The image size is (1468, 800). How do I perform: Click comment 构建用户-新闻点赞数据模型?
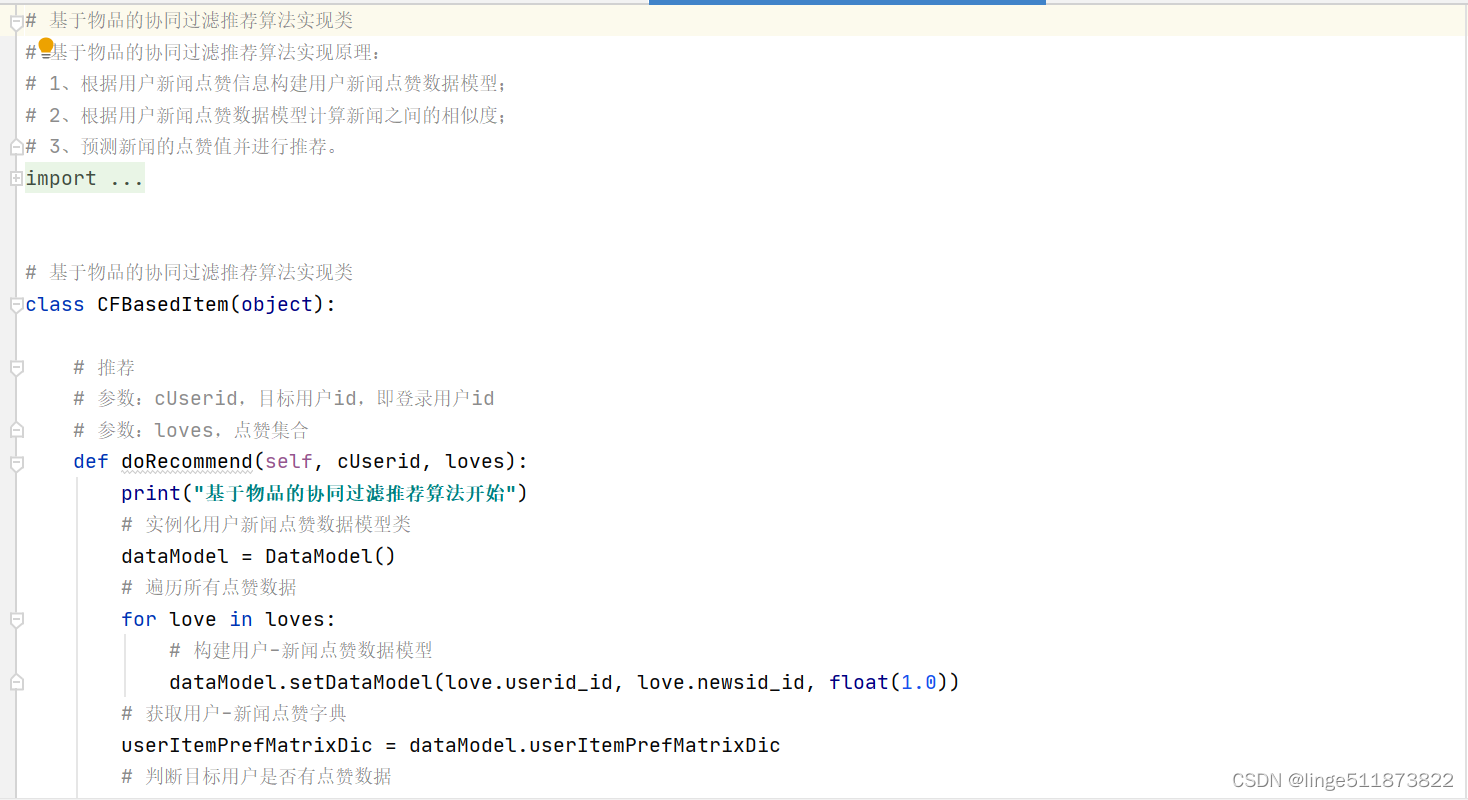[301, 650]
